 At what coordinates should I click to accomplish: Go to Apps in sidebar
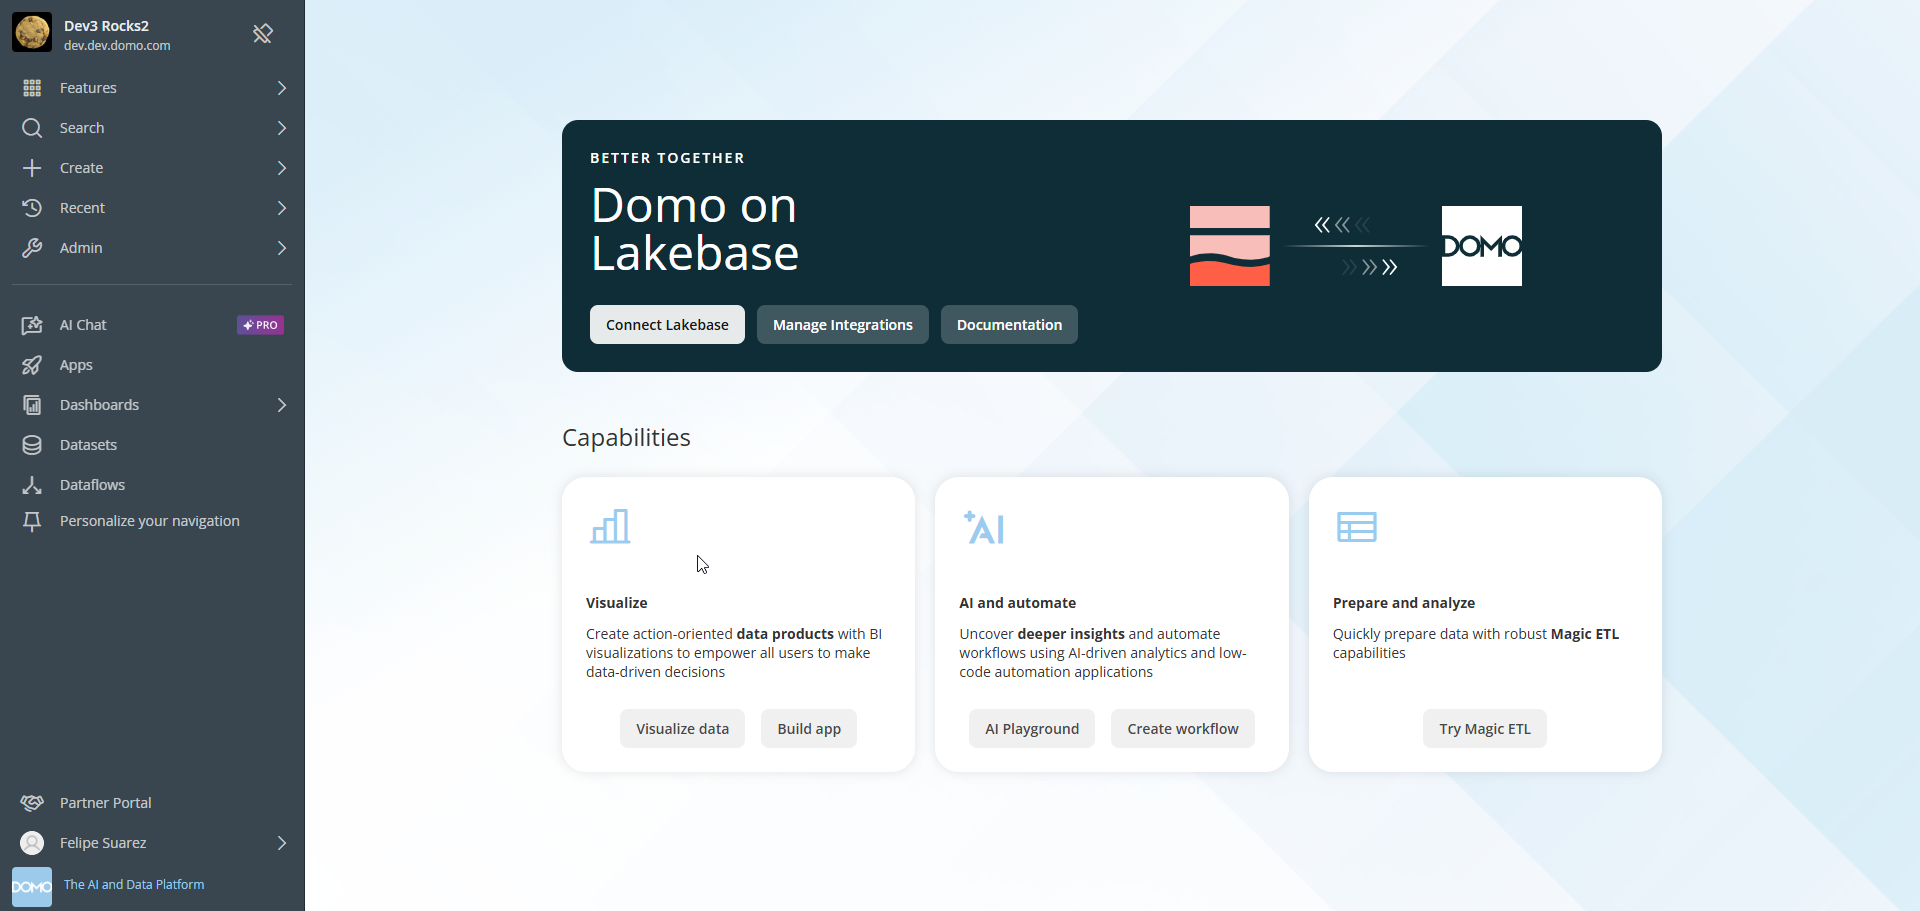(152, 365)
